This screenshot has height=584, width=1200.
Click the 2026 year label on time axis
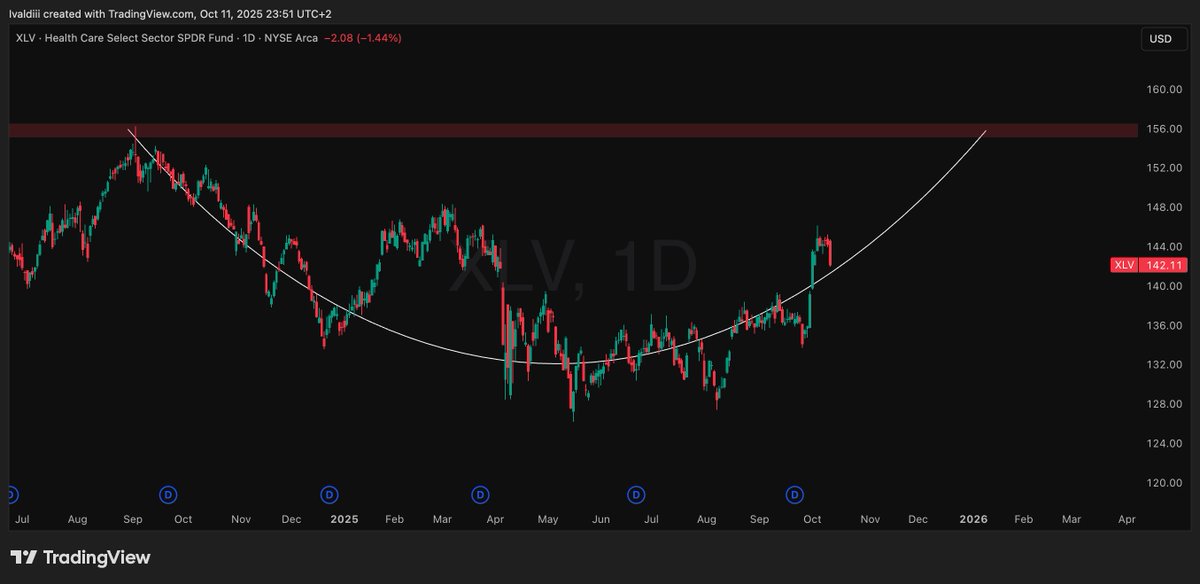pyautogui.click(x=973, y=520)
